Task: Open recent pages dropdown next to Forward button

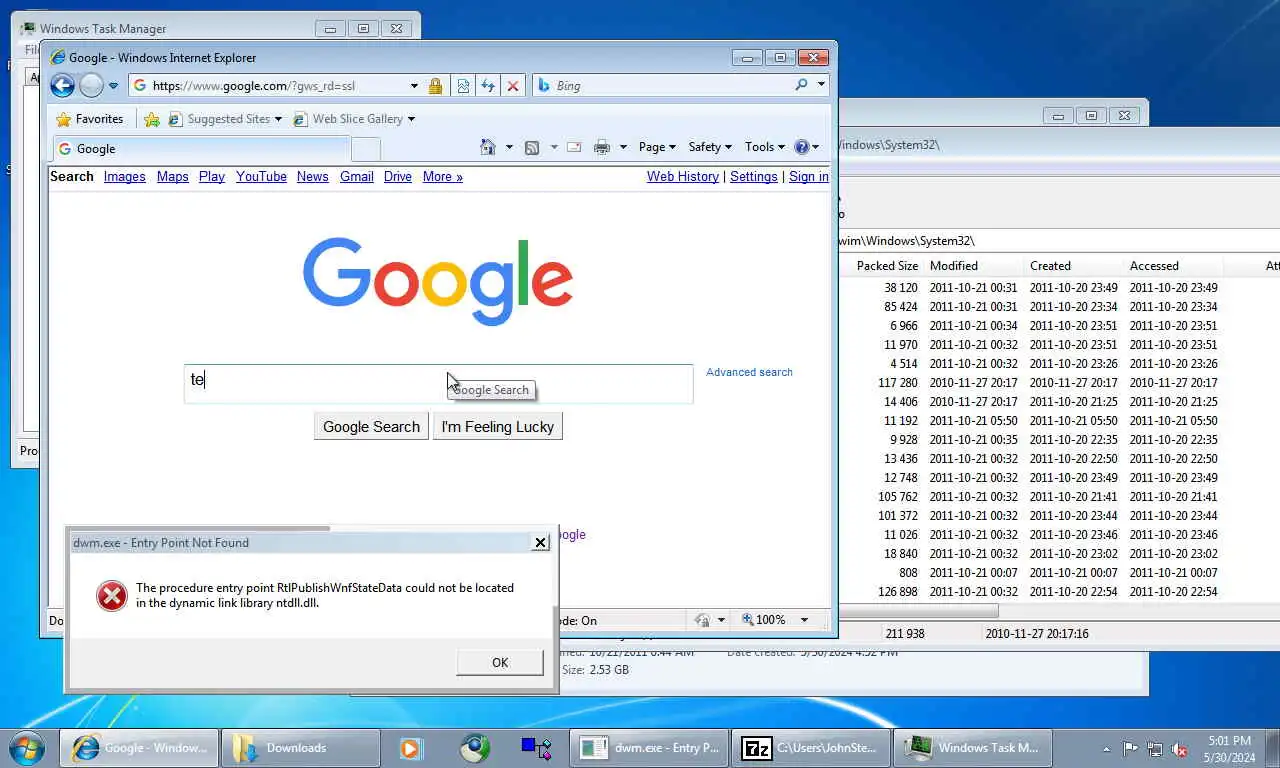Action: pos(113,86)
